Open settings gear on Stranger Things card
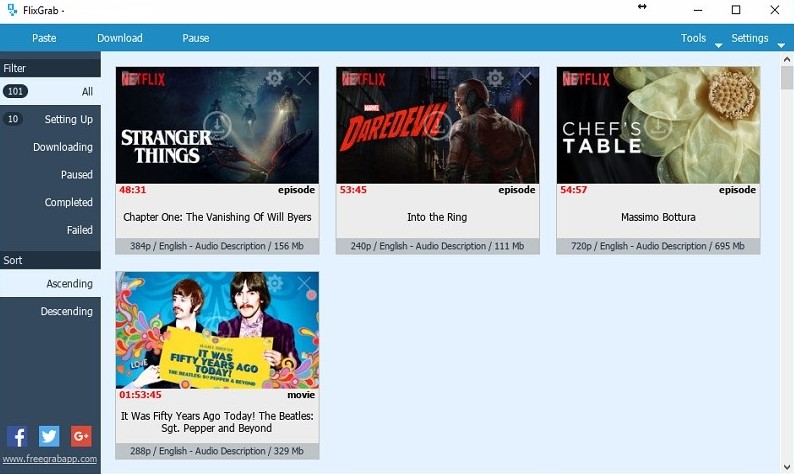Screen dimensions: 794x474 [274, 78]
